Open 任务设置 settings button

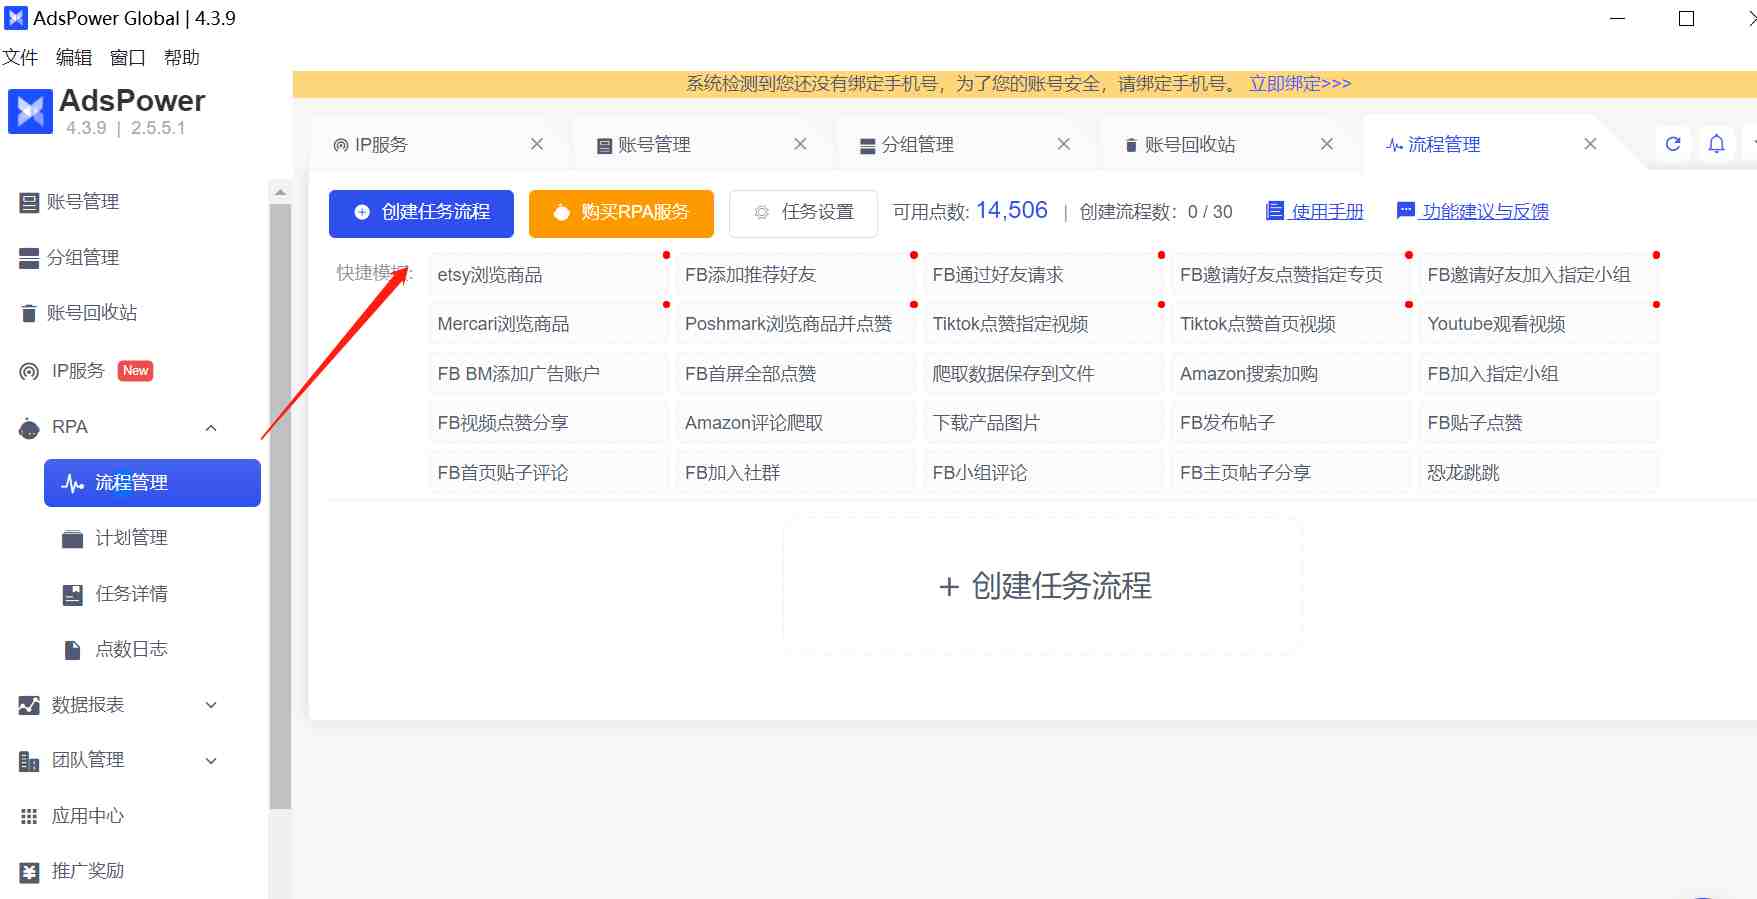(x=803, y=213)
